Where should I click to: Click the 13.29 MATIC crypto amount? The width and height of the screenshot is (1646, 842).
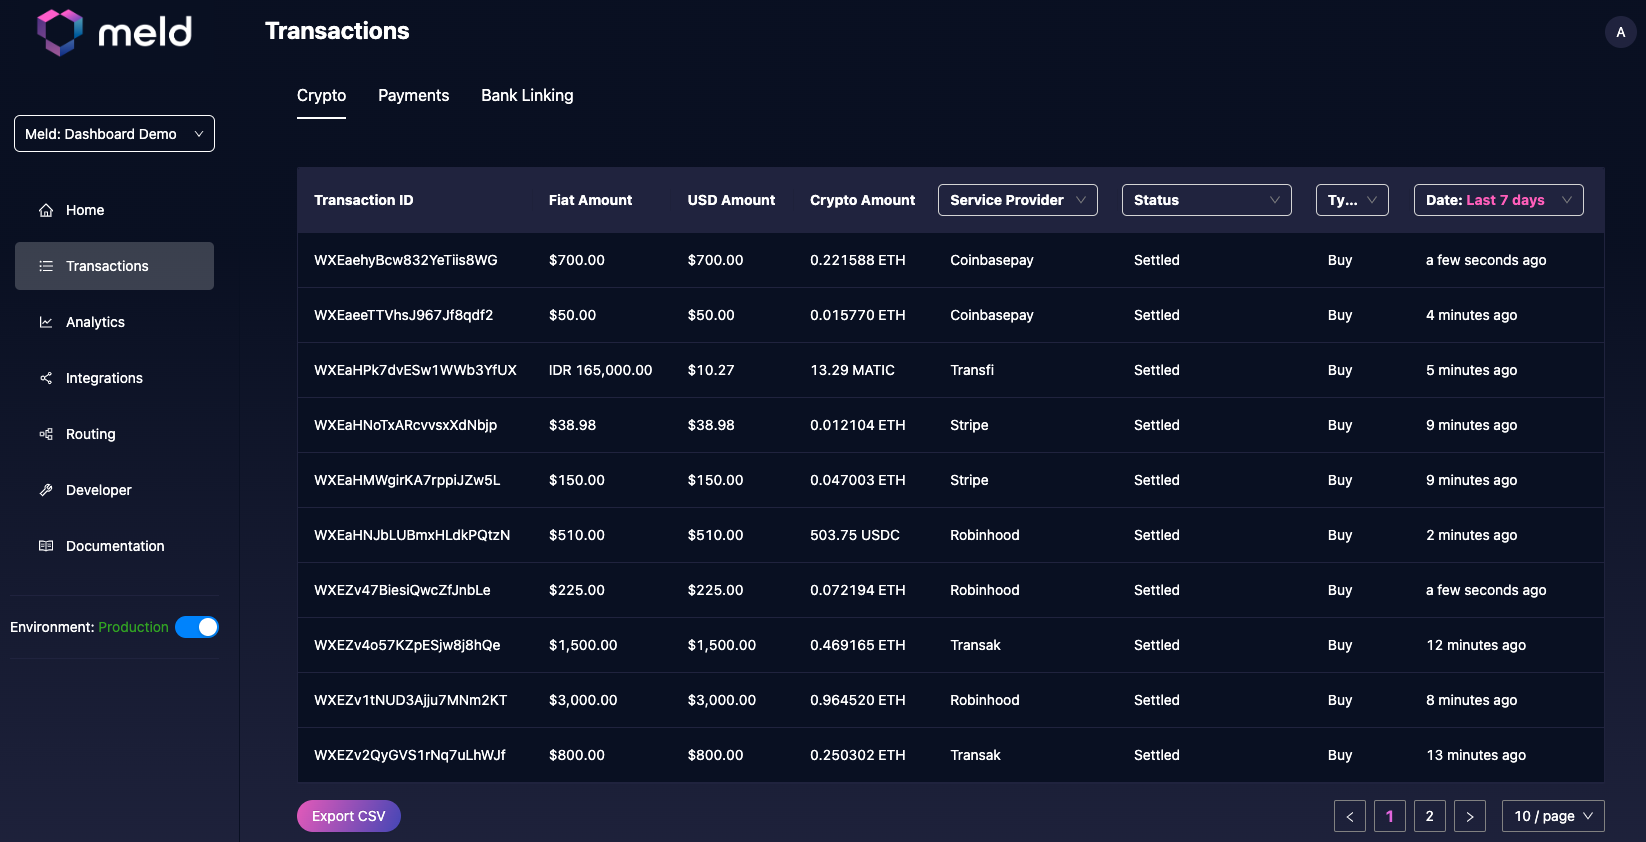tap(853, 370)
